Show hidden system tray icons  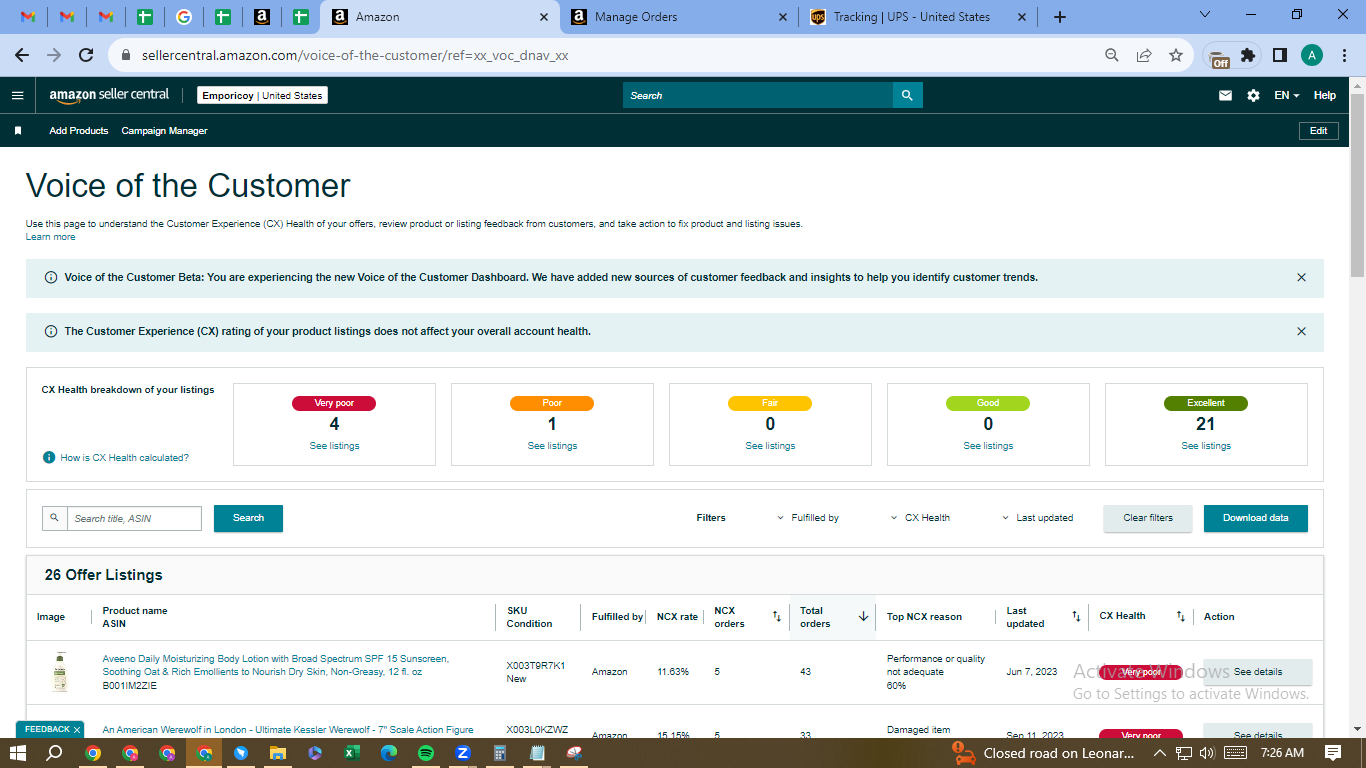click(x=1159, y=753)
